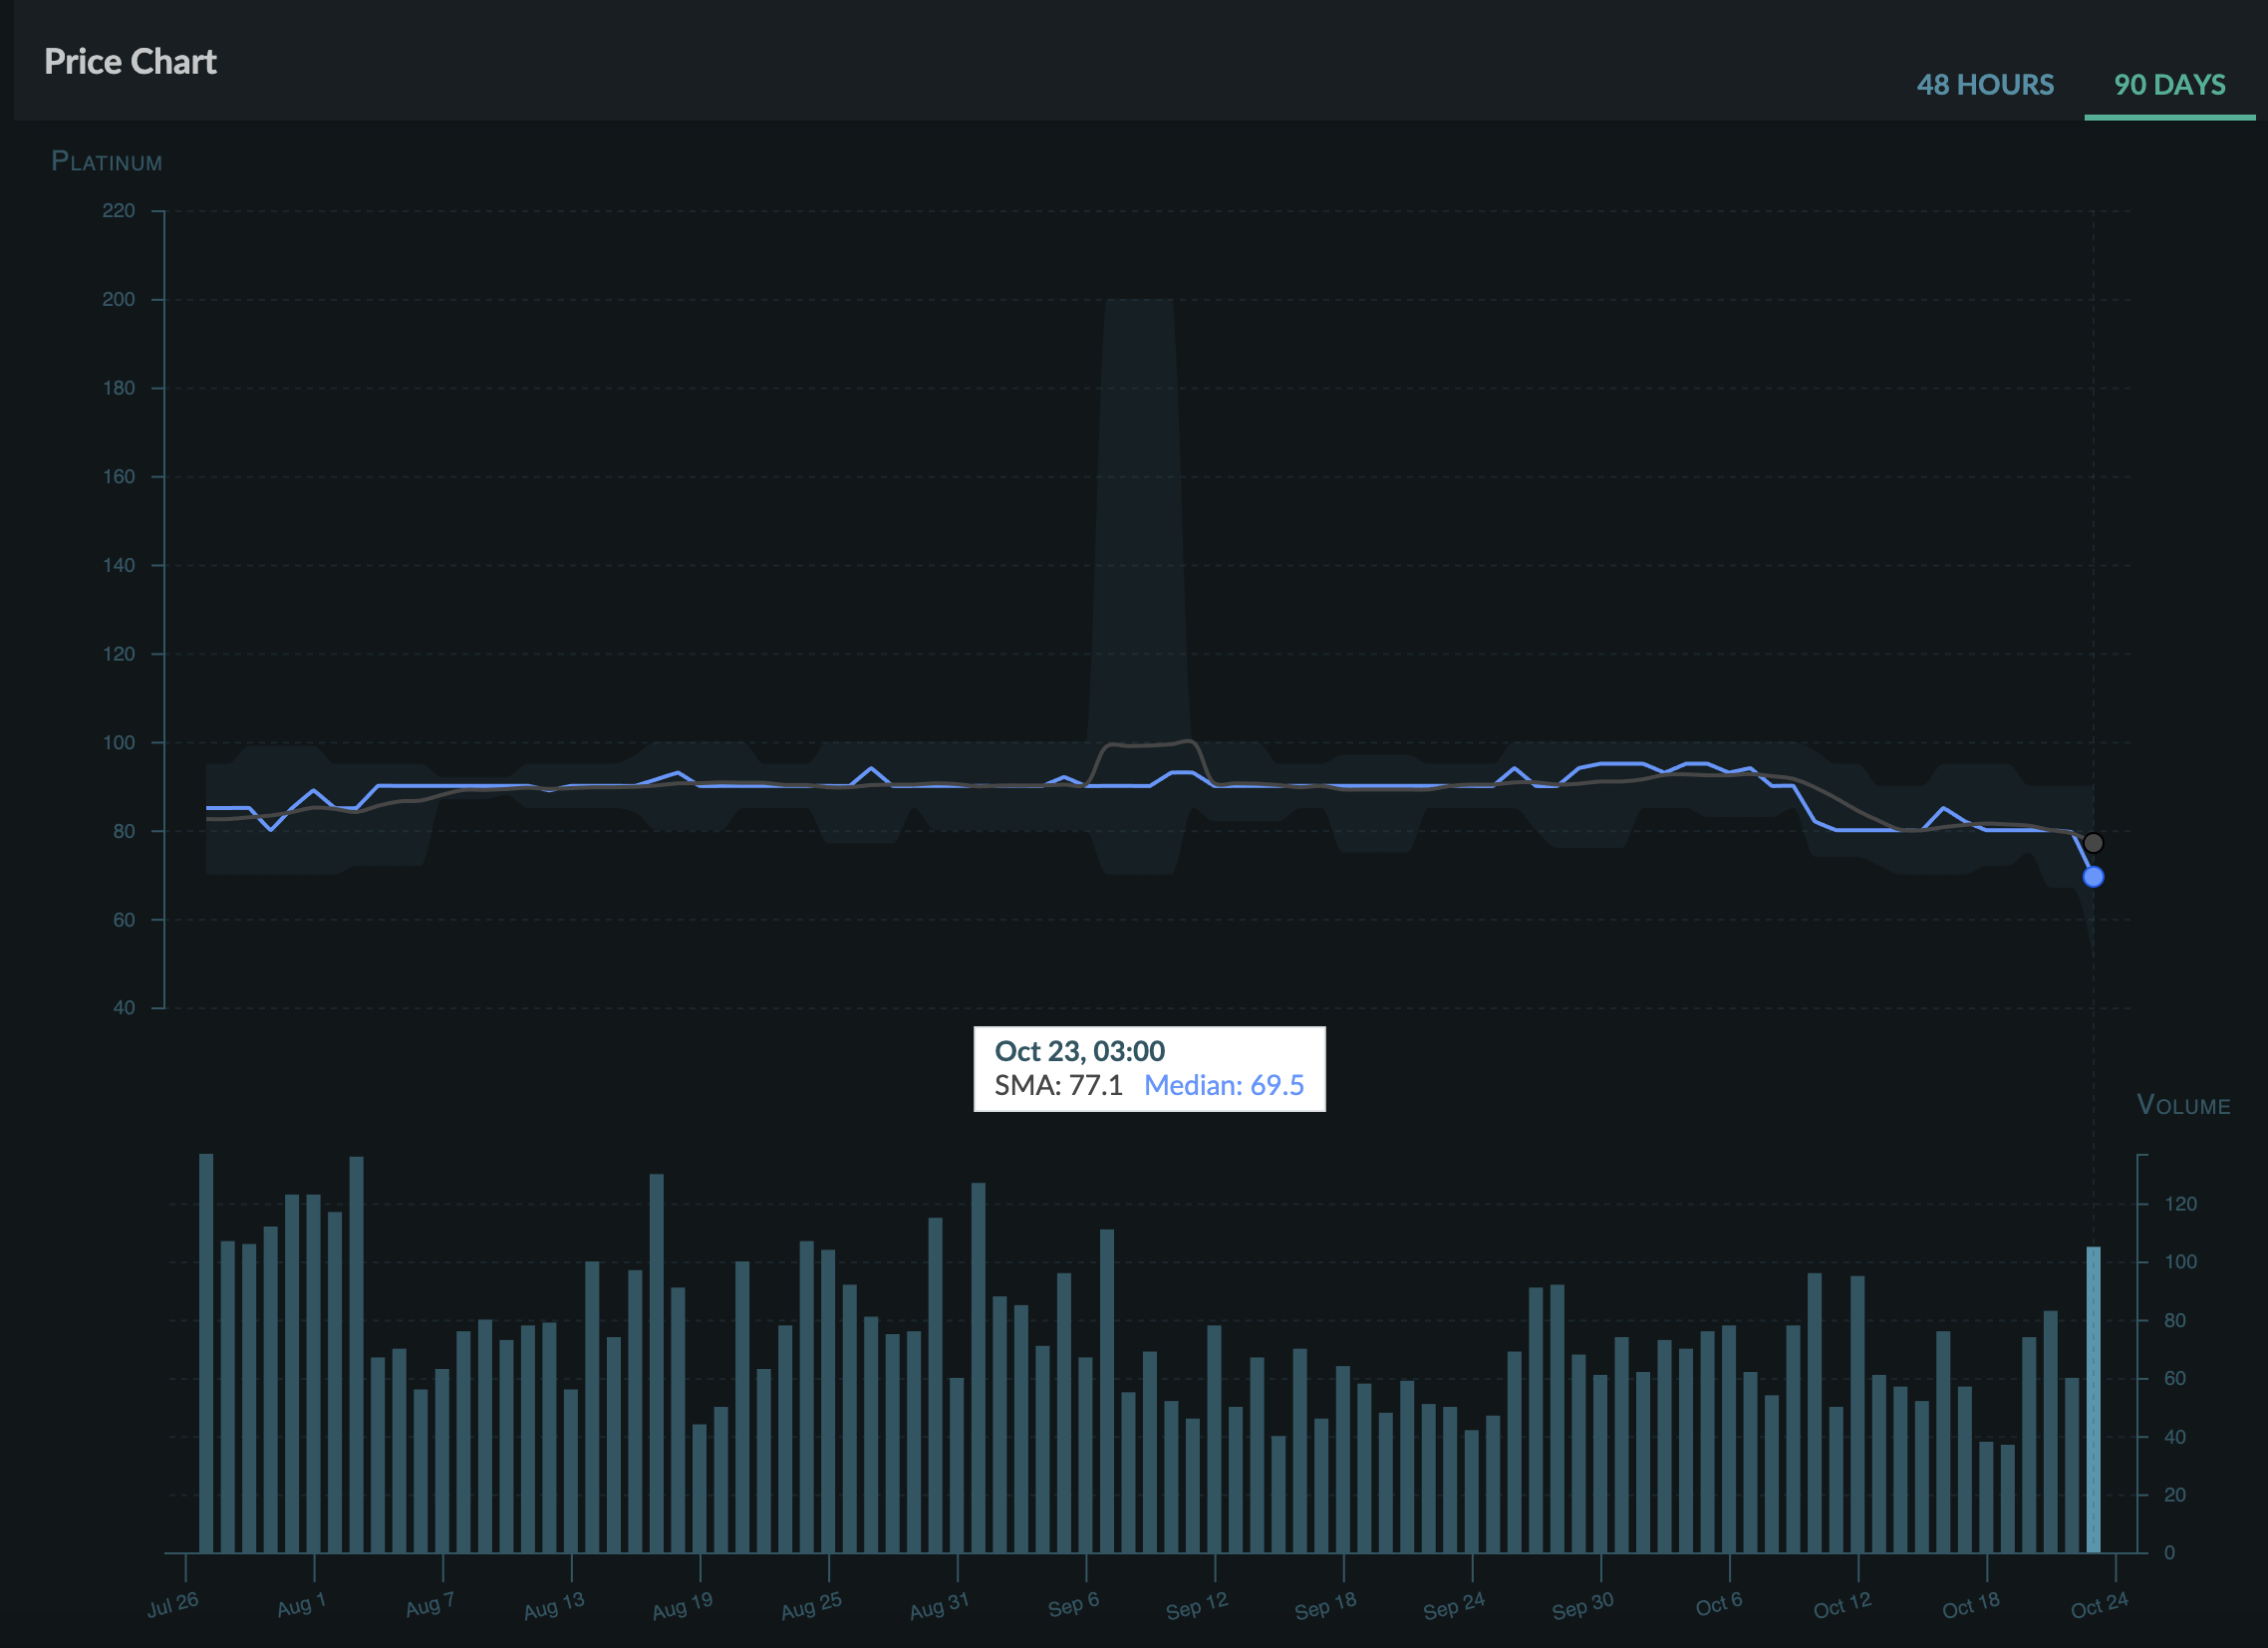Screen dimensions: 2268x1648
Task: Click the Median: 69.5 tooltip text
Action: coord(1223,1085)
